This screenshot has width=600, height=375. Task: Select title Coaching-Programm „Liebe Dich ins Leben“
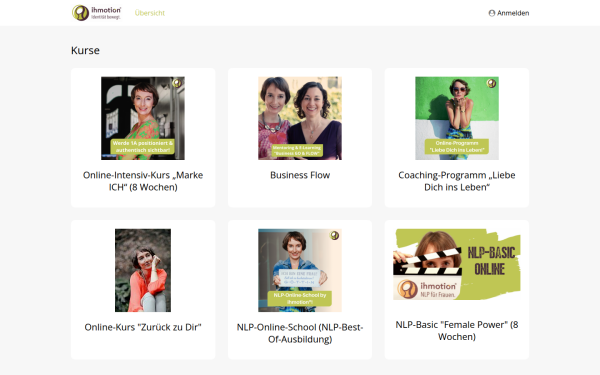coord(457,181)
